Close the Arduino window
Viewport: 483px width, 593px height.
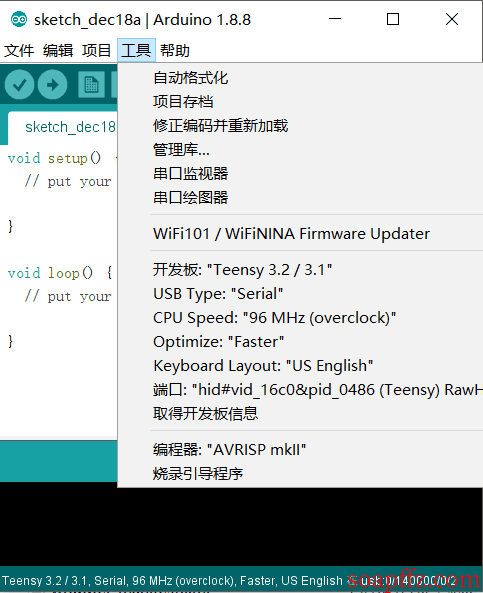(452, 19)
